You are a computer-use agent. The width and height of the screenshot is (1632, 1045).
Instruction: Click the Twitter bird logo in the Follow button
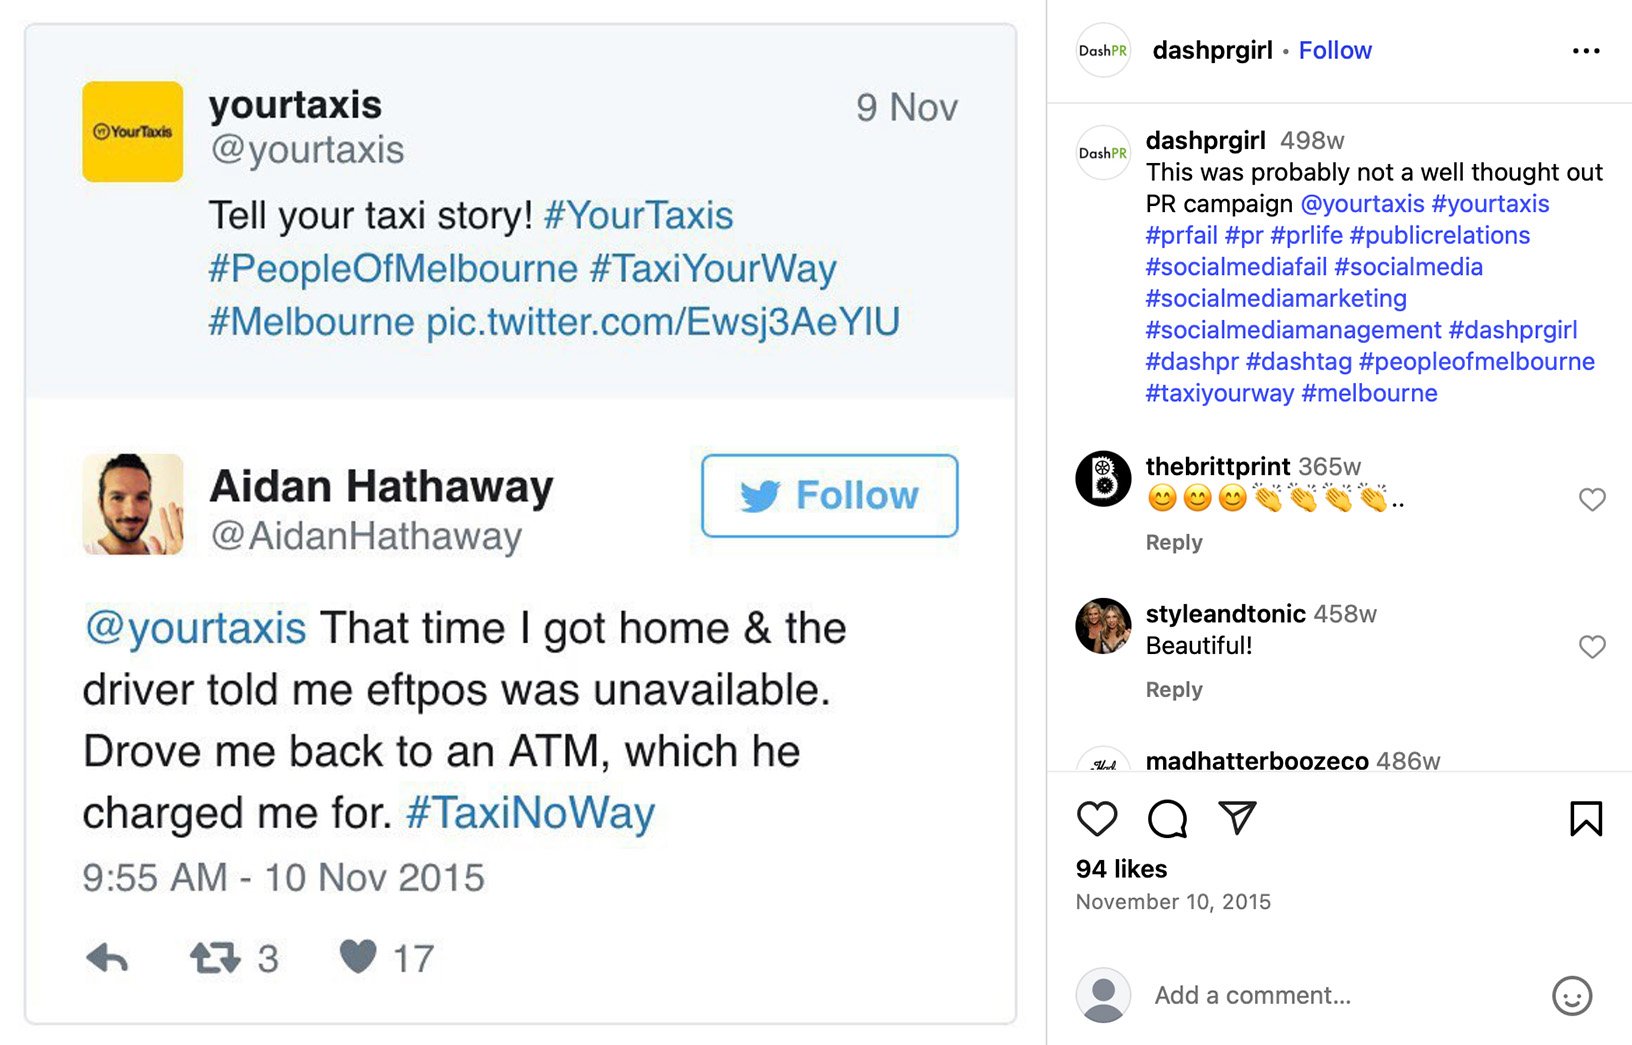(x=759, y=494)
